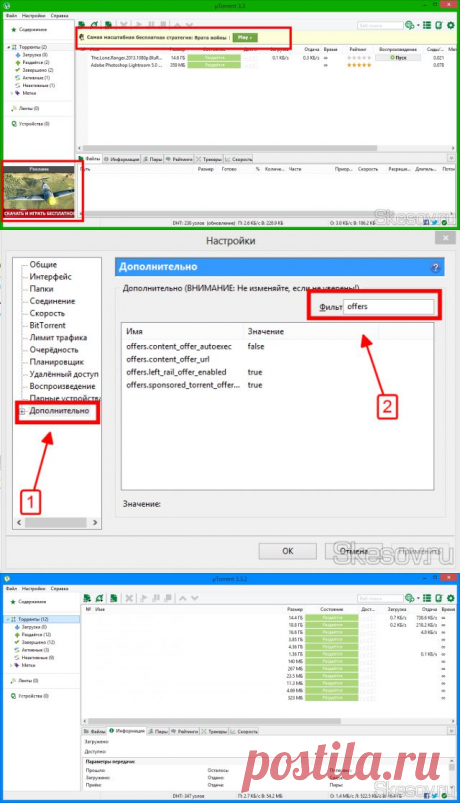Select offers.left_rail_offer_enabled row

coord(277,372)
